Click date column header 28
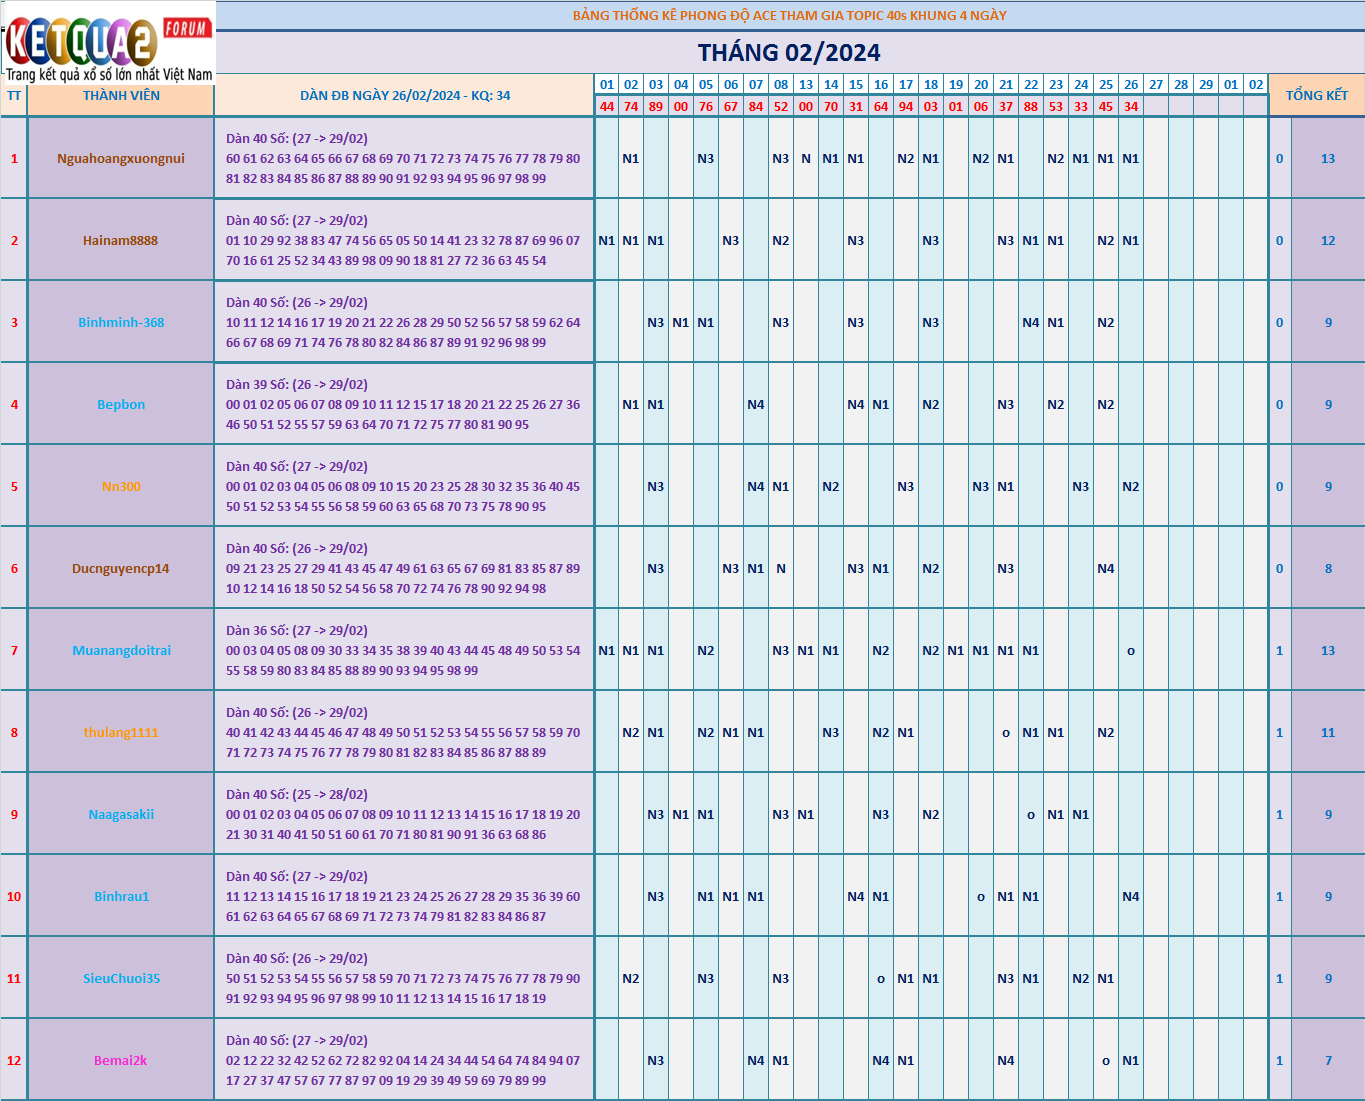Viewport: 1365px width, 1101px height. coord(1181,85)
